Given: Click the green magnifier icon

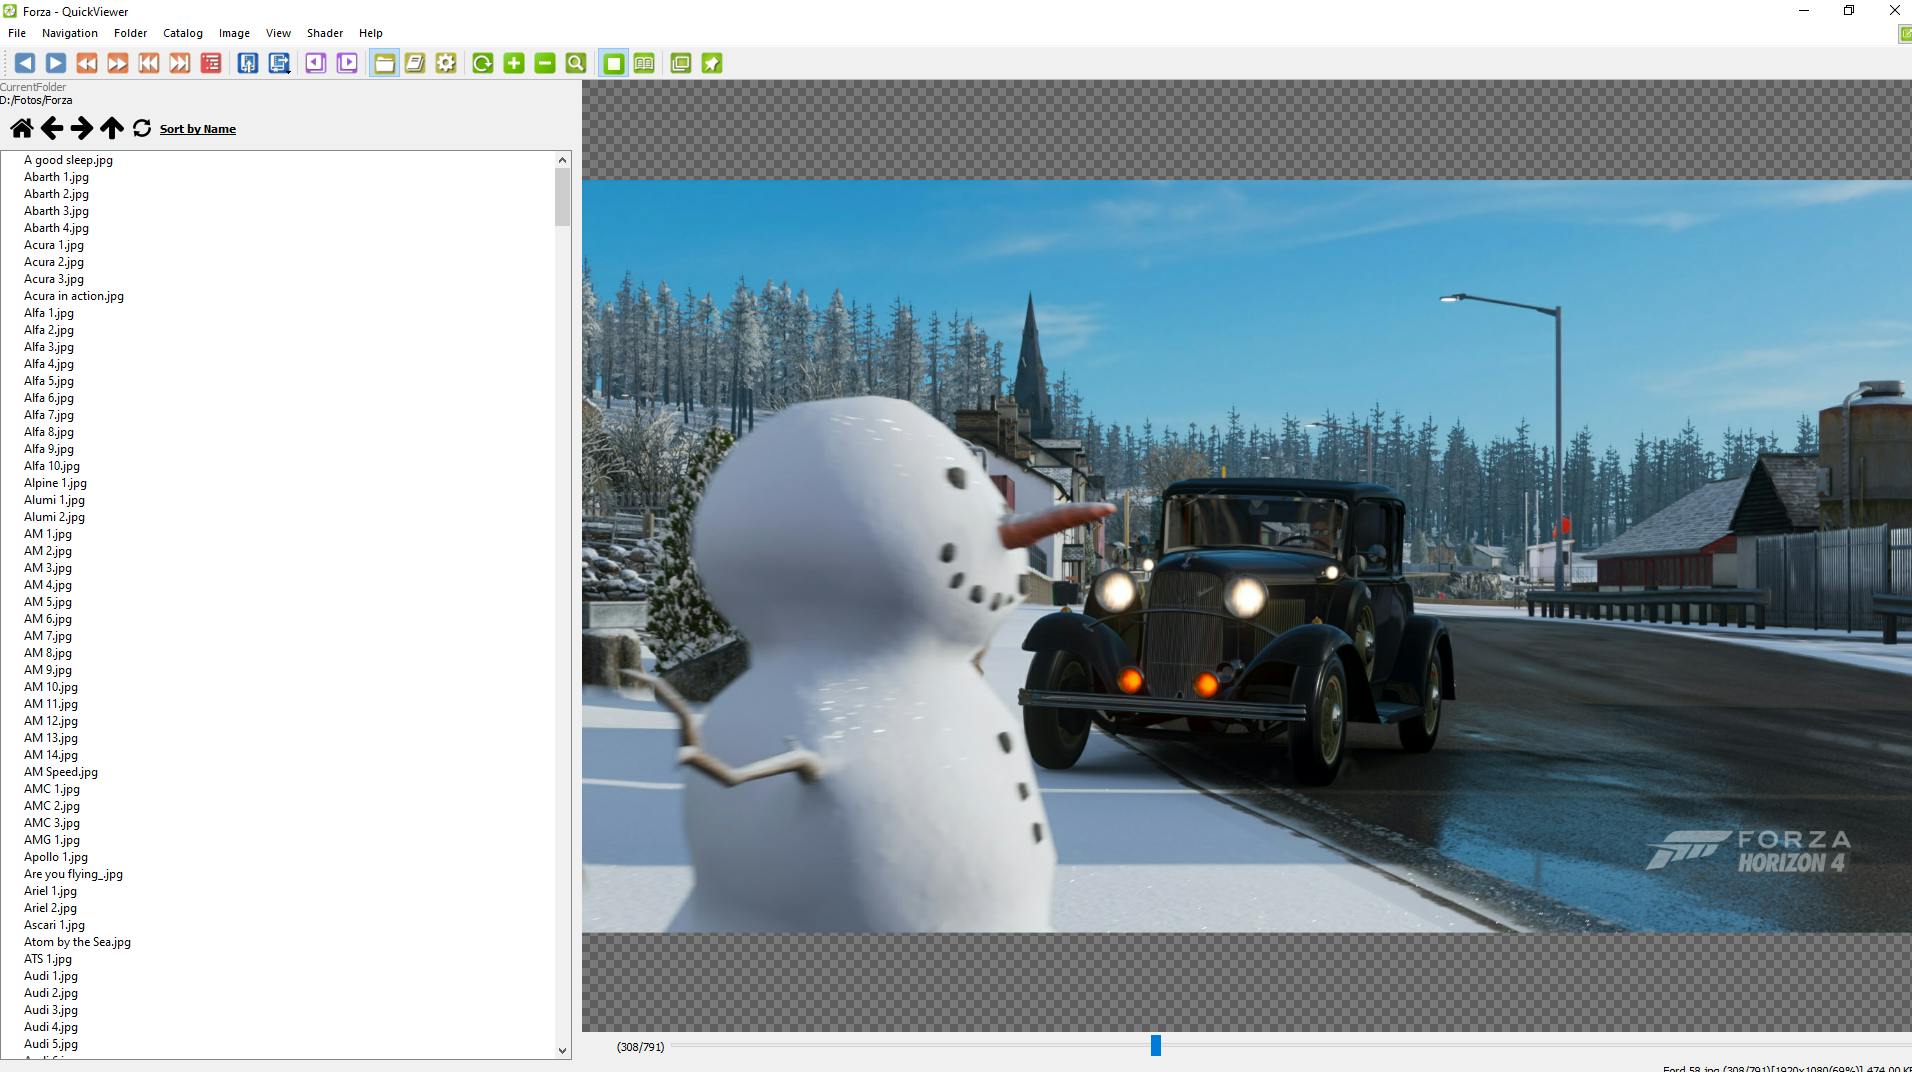Looking at the screenshot, I should (x=576, y=63).
